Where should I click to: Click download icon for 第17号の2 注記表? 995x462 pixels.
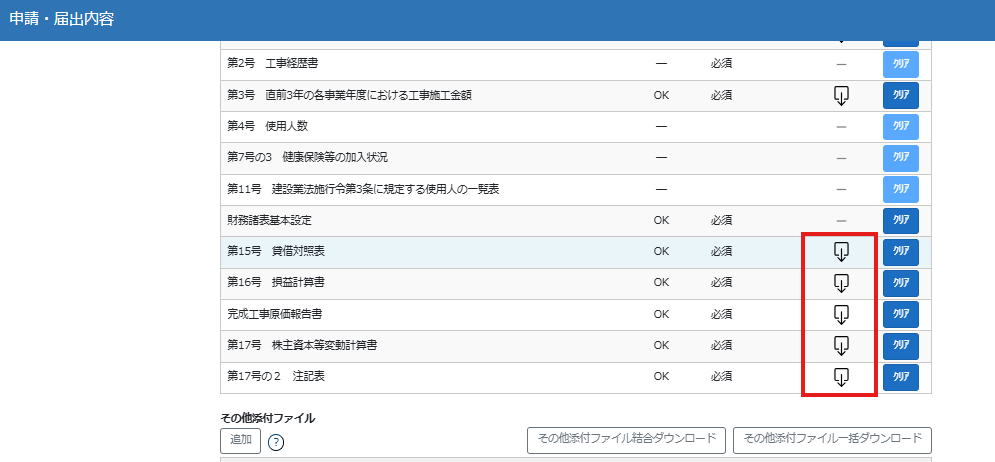point(841,377)
